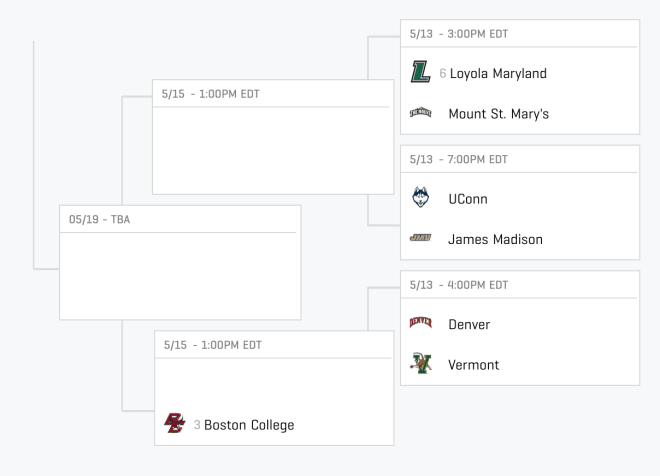
Task: Select the UConn team name
Action: (468, 199)
